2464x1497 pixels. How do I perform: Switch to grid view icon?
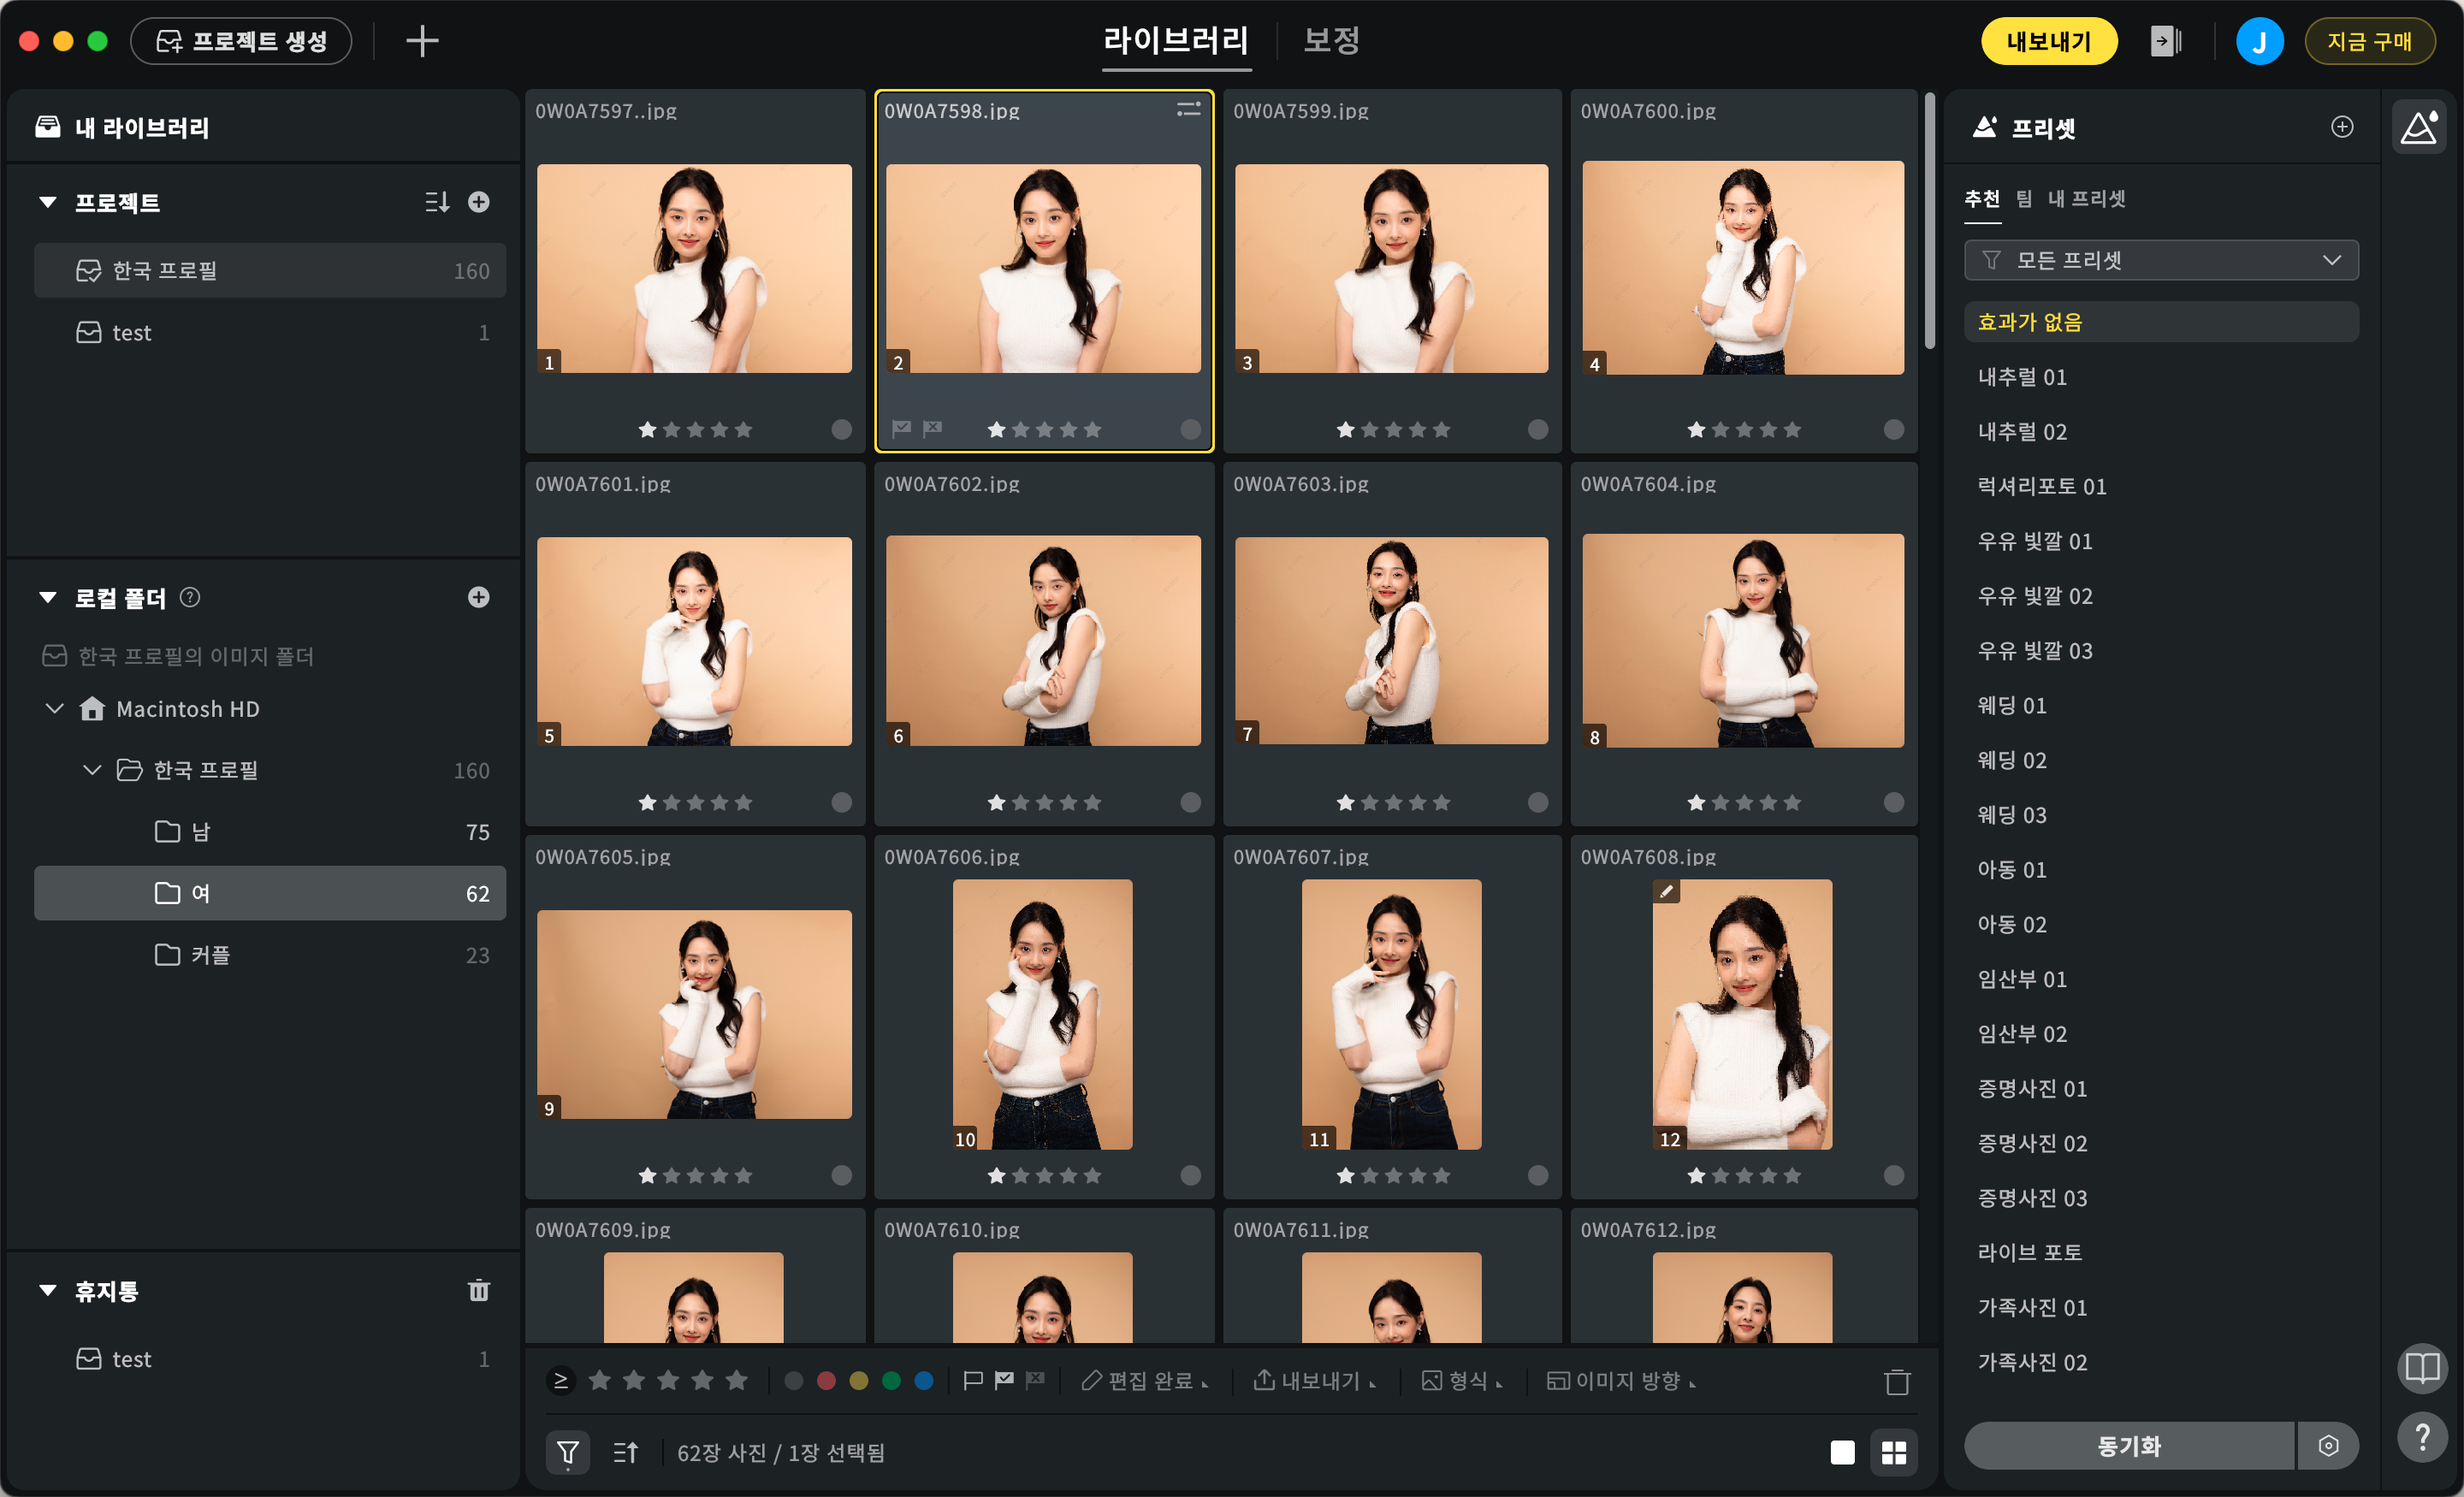click(1894, 1452)
